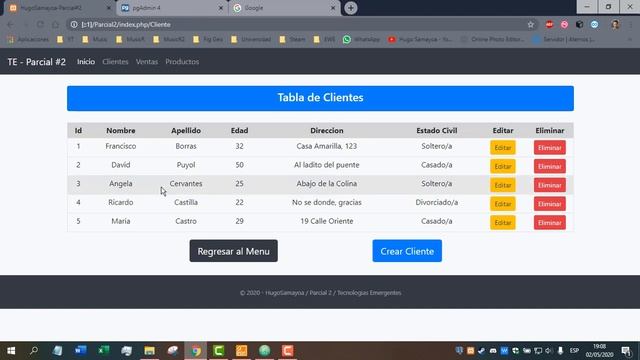Open the notification center icon
Screen dimensions: 640x360
626,351
